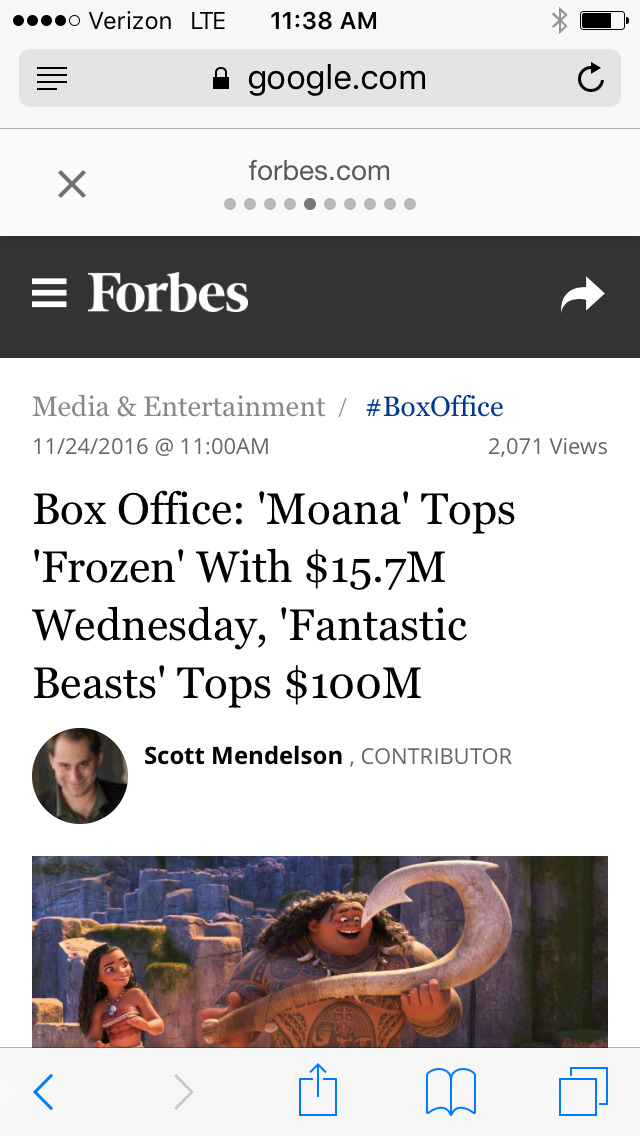Tap the Forbes share arrow icon
Viewport: 640px width, 1136px height.
coord(582,295)
